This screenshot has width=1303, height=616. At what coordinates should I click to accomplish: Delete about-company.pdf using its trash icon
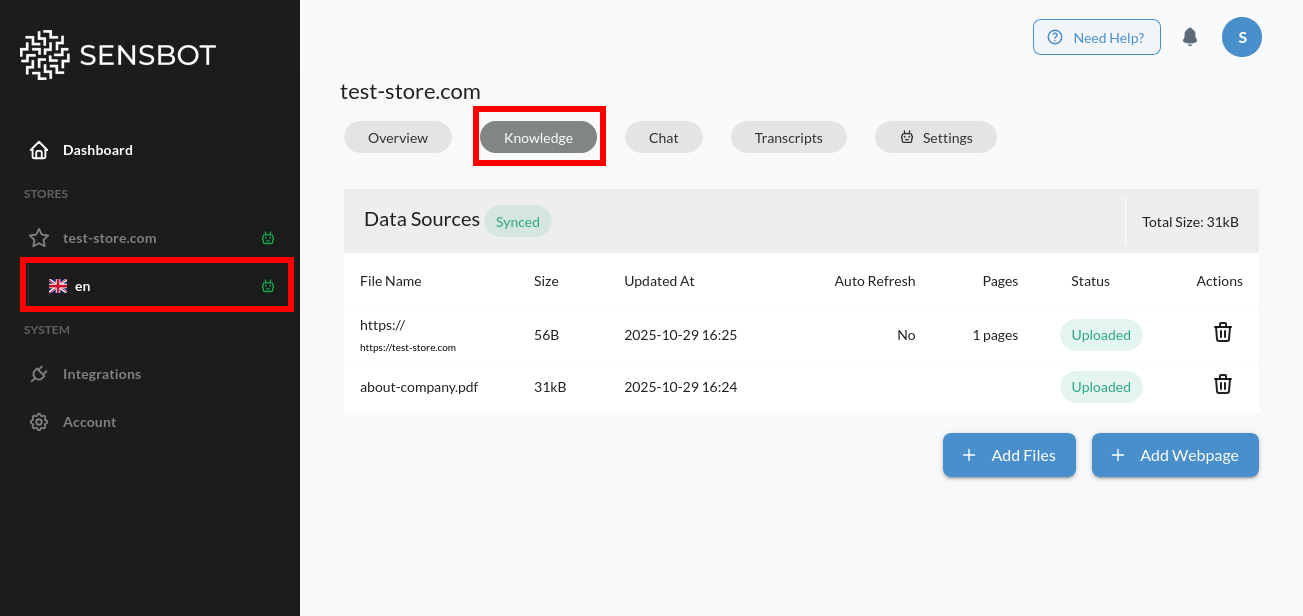pyautogui.click(x=1222, y=385)
